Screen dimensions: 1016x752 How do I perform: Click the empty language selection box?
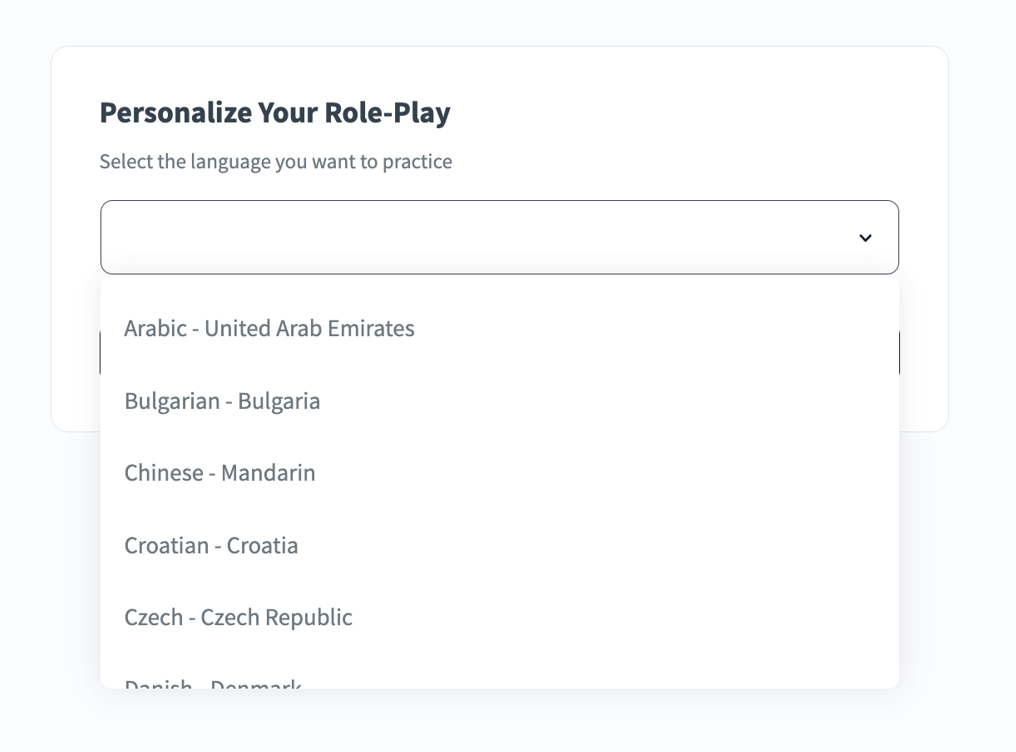pyautogui.click(x=480, y=238)
